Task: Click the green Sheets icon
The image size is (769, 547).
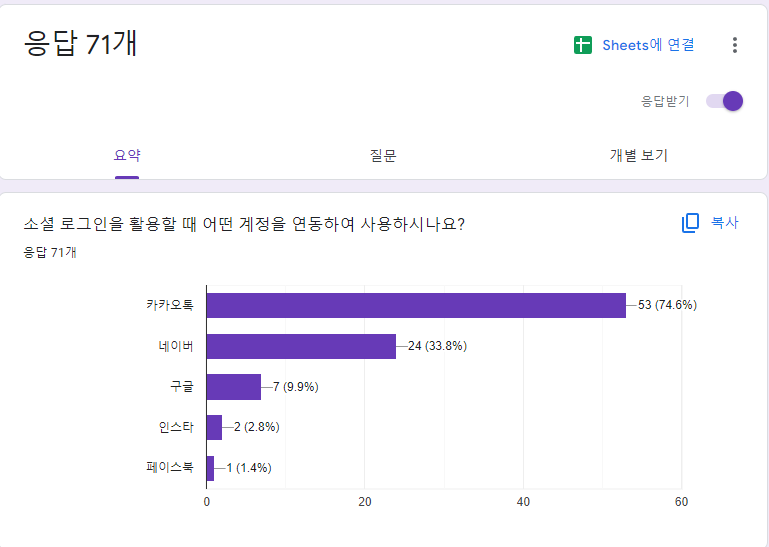Action: click(x=583, y=45)
